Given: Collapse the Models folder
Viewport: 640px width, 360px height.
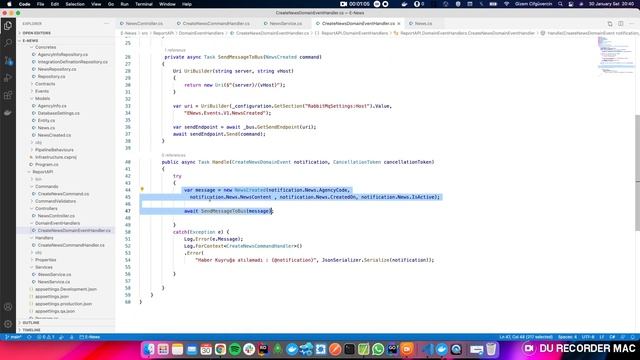Looking at the screenshot, I should click(42, 98).
